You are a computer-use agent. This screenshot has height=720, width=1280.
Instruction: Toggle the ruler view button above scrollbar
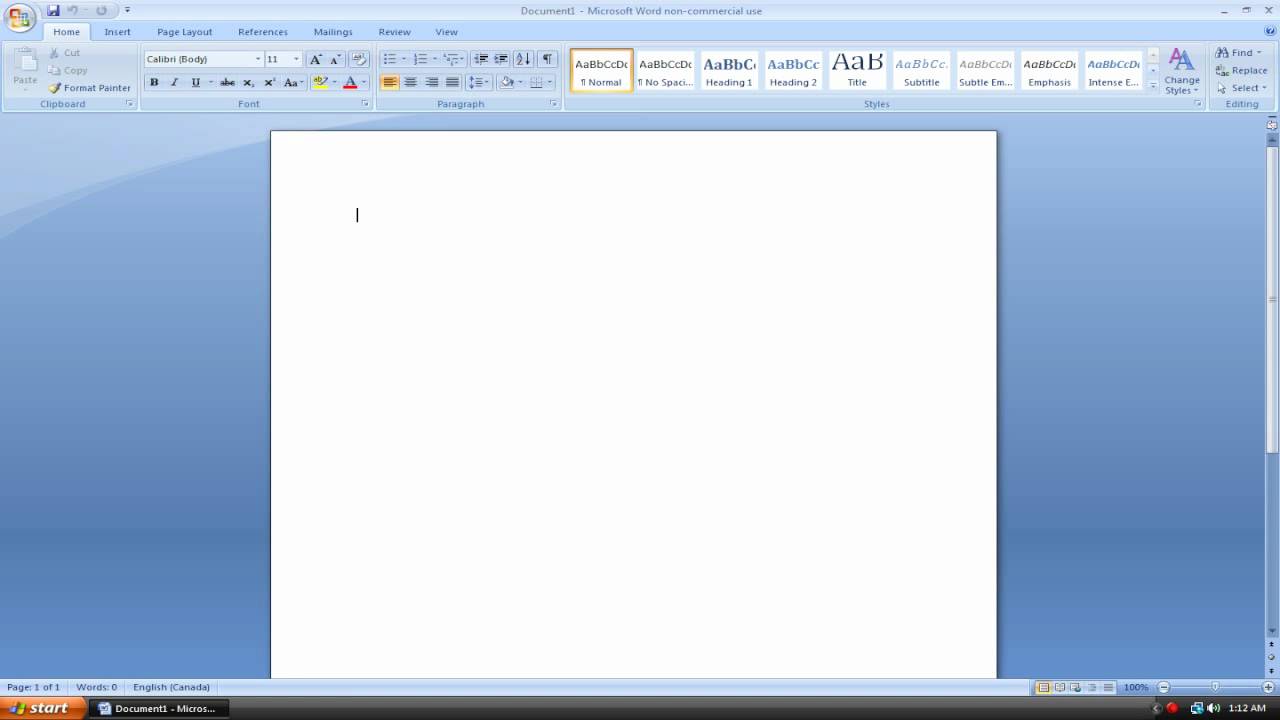(x=1272, y=125)
